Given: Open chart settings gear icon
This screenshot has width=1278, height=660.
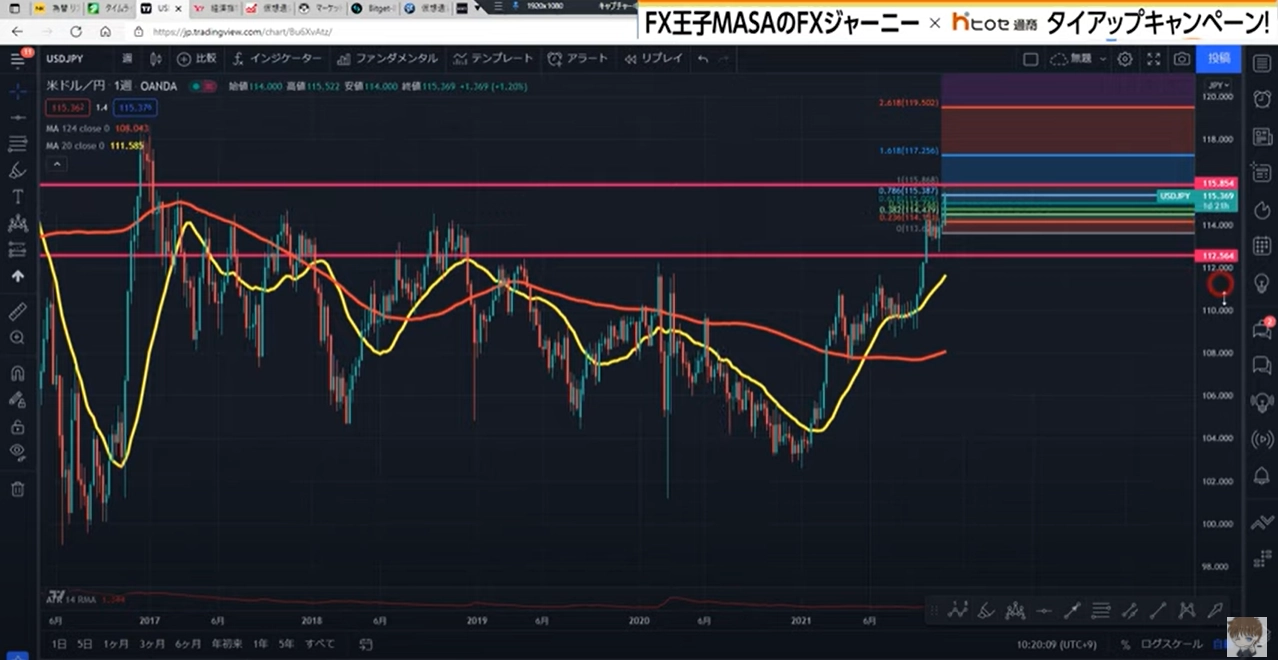Looking at the screenshot, I should (x=1125, y=59).
